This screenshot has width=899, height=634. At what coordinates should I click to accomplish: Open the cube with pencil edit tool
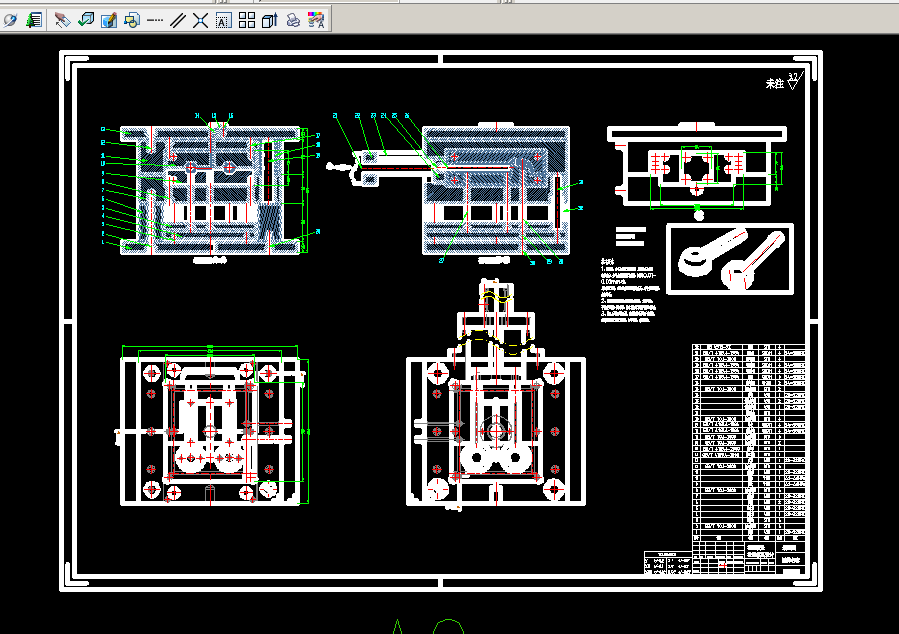pos(109,21)
